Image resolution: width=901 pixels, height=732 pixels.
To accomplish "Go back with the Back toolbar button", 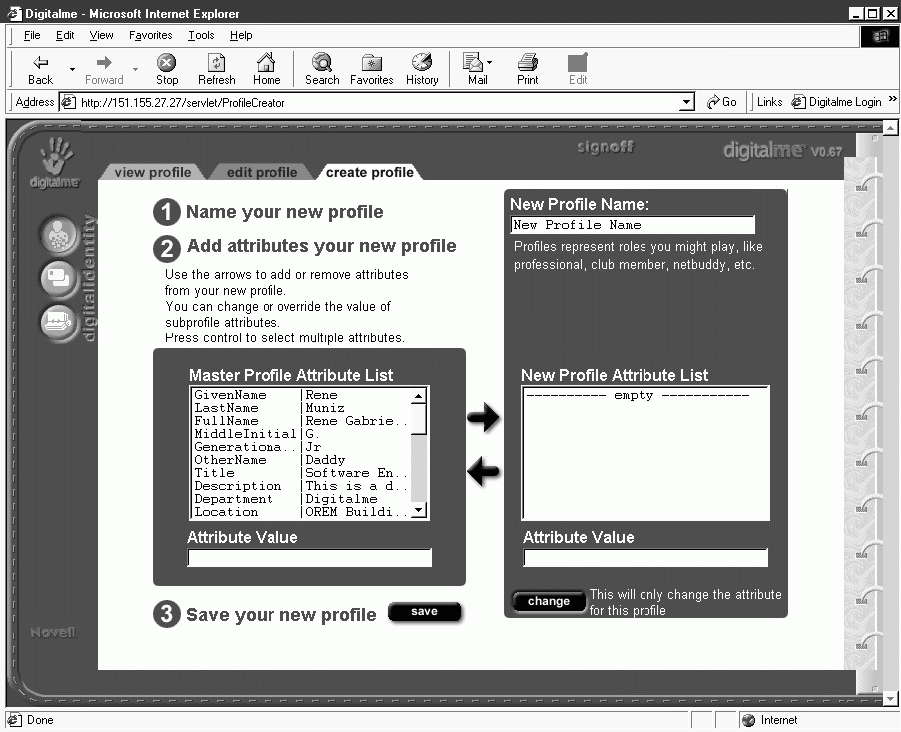I will pos(40,70).
